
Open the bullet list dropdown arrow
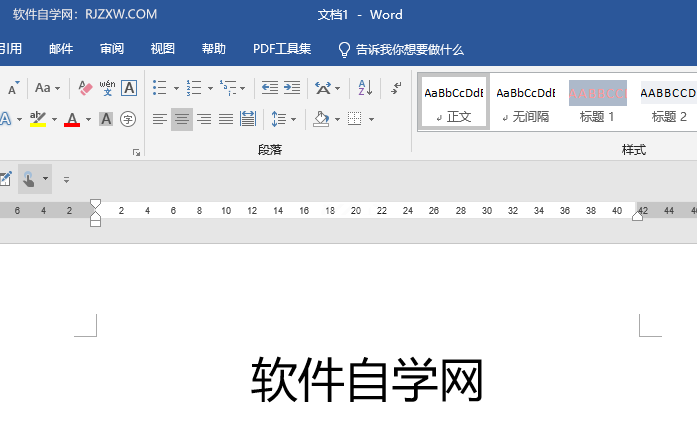pos(176,88)
